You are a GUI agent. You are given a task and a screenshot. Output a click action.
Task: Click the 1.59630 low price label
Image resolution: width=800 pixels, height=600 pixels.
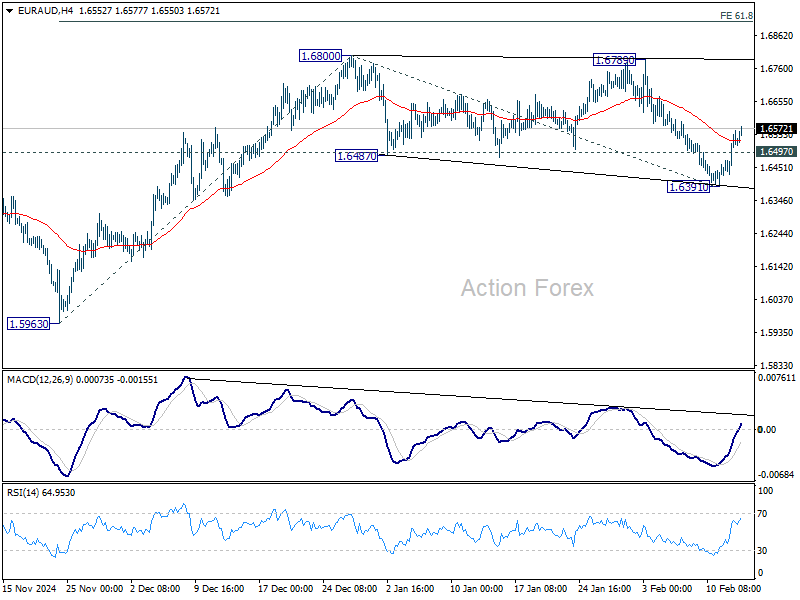29,324
